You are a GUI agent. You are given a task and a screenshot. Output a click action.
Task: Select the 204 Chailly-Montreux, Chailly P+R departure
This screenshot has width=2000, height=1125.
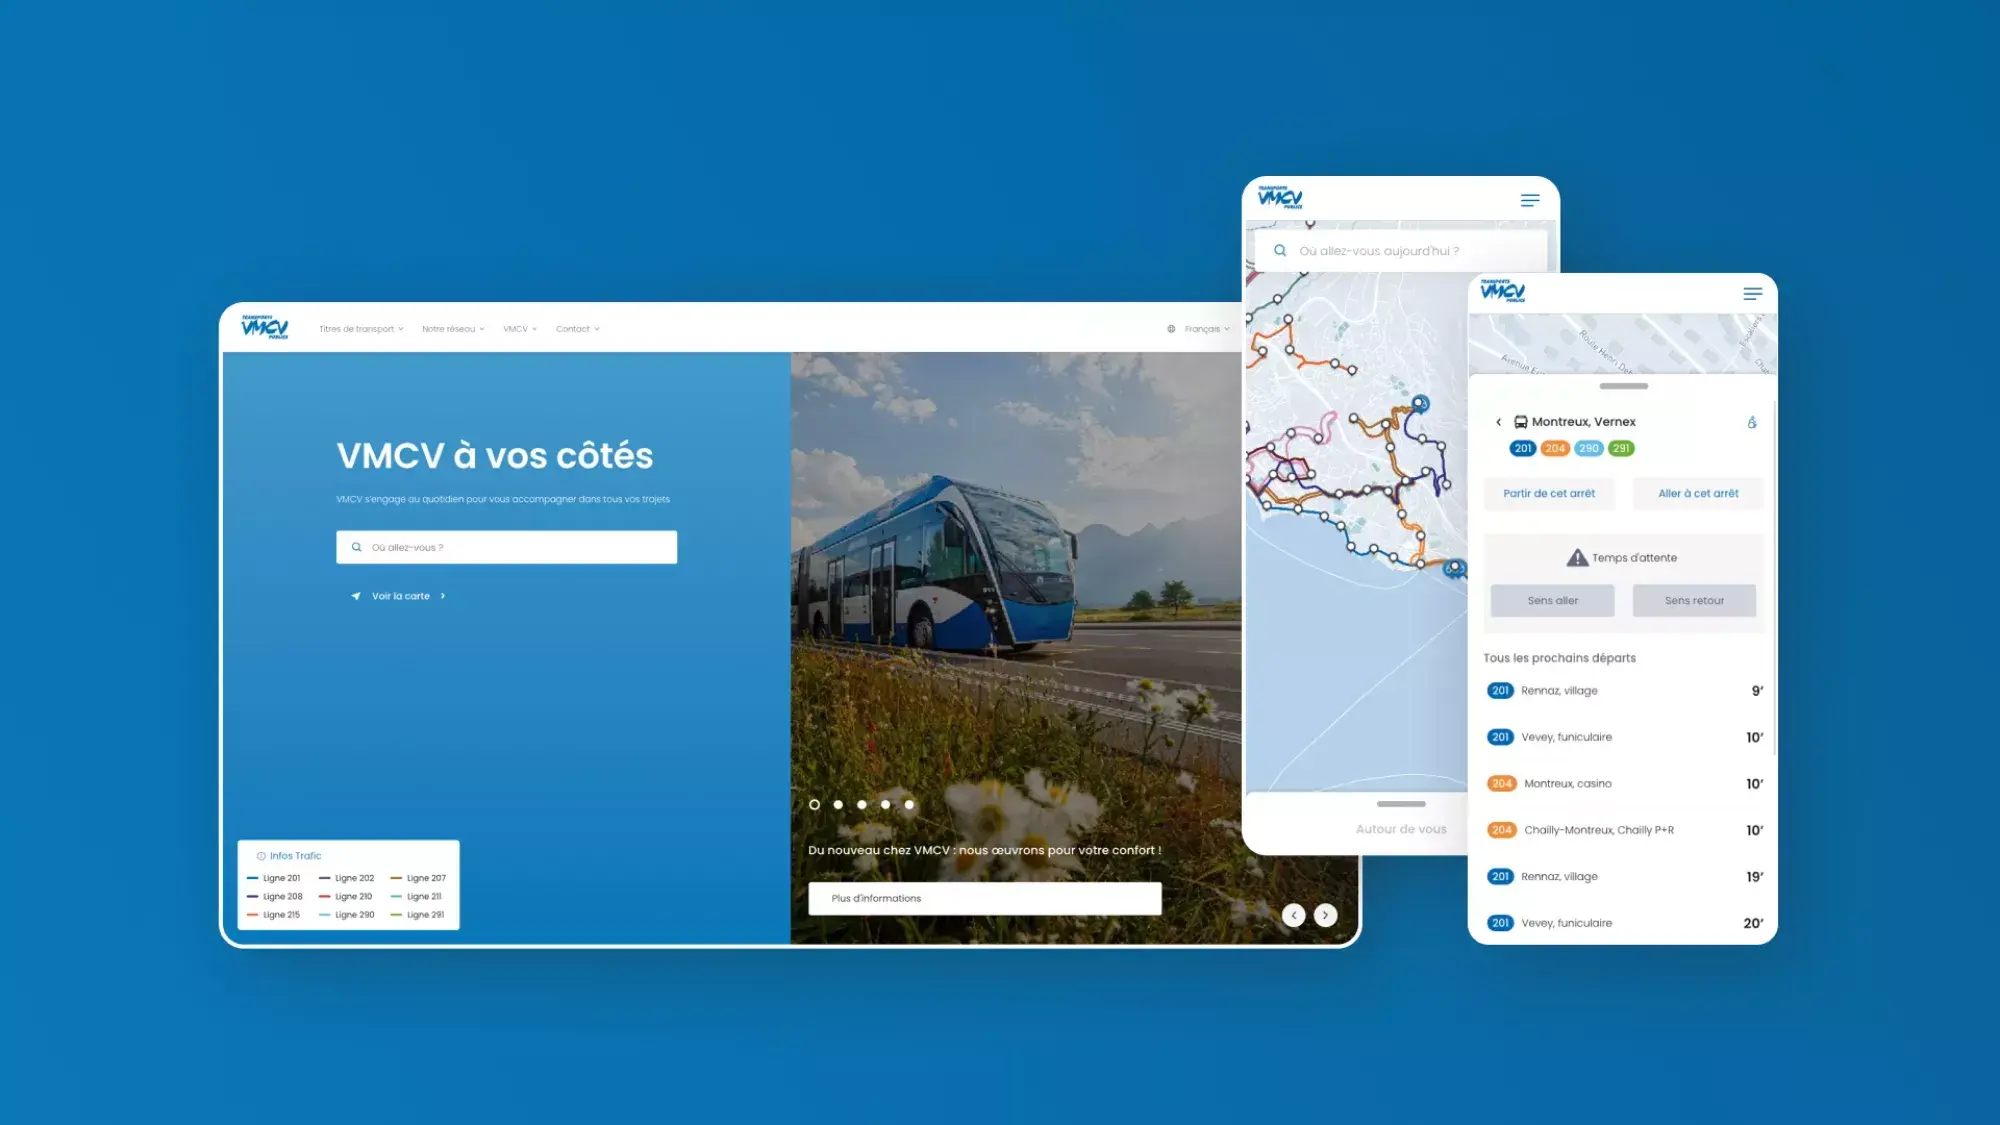[1624, 830]
